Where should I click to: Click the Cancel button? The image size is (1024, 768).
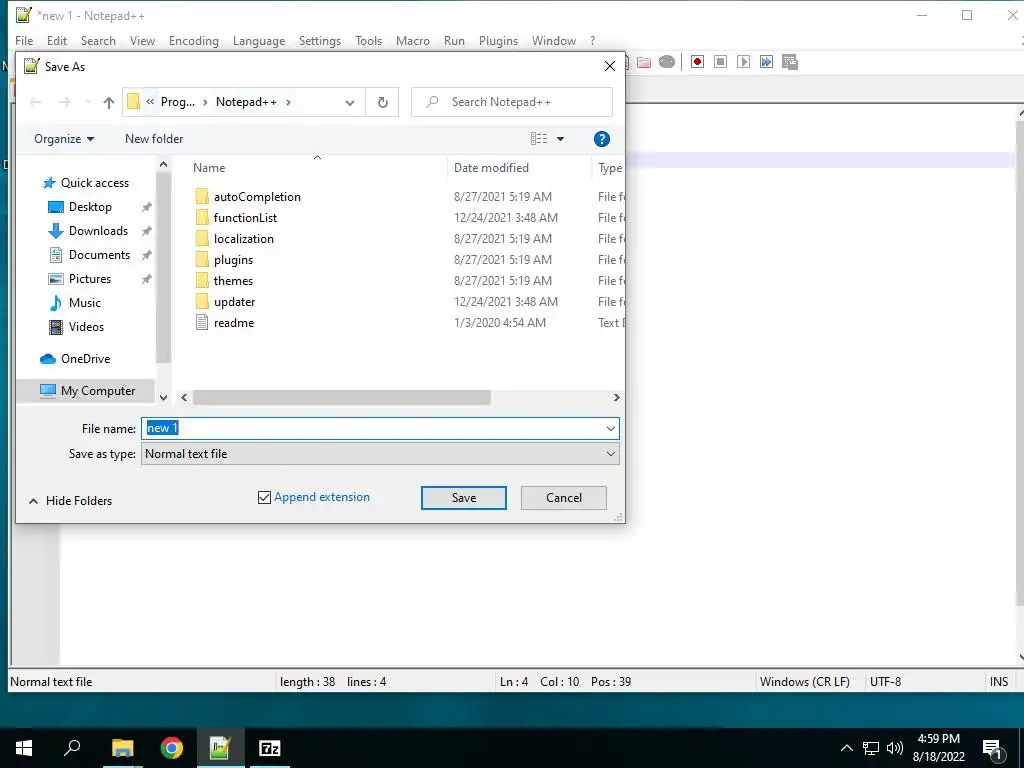(564, 498)
